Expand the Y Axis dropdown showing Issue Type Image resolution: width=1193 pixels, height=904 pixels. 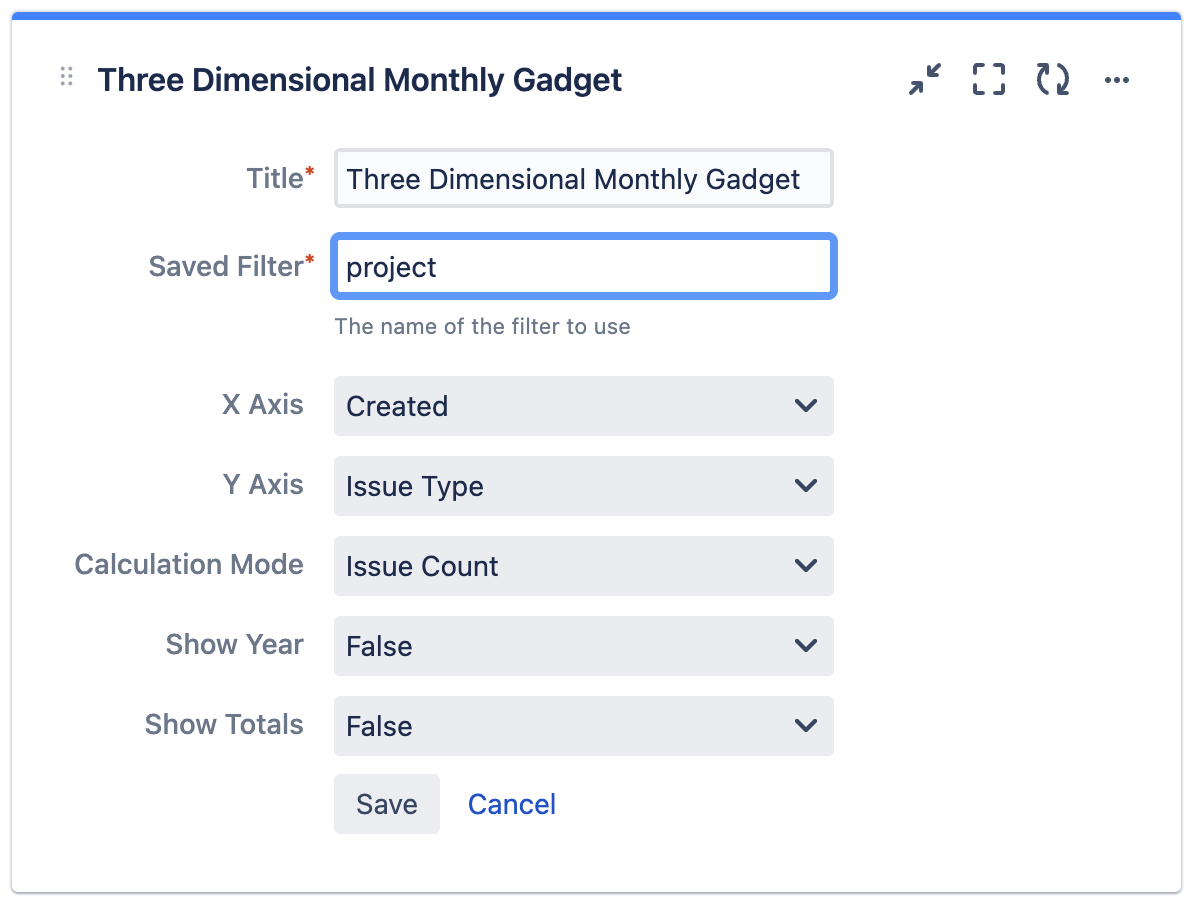click(x=583, y=486)
